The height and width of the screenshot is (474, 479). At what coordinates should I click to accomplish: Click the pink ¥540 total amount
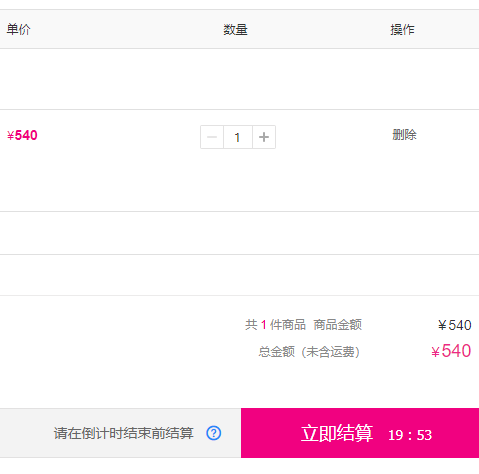pyautogui.click(x=451, y=351)
